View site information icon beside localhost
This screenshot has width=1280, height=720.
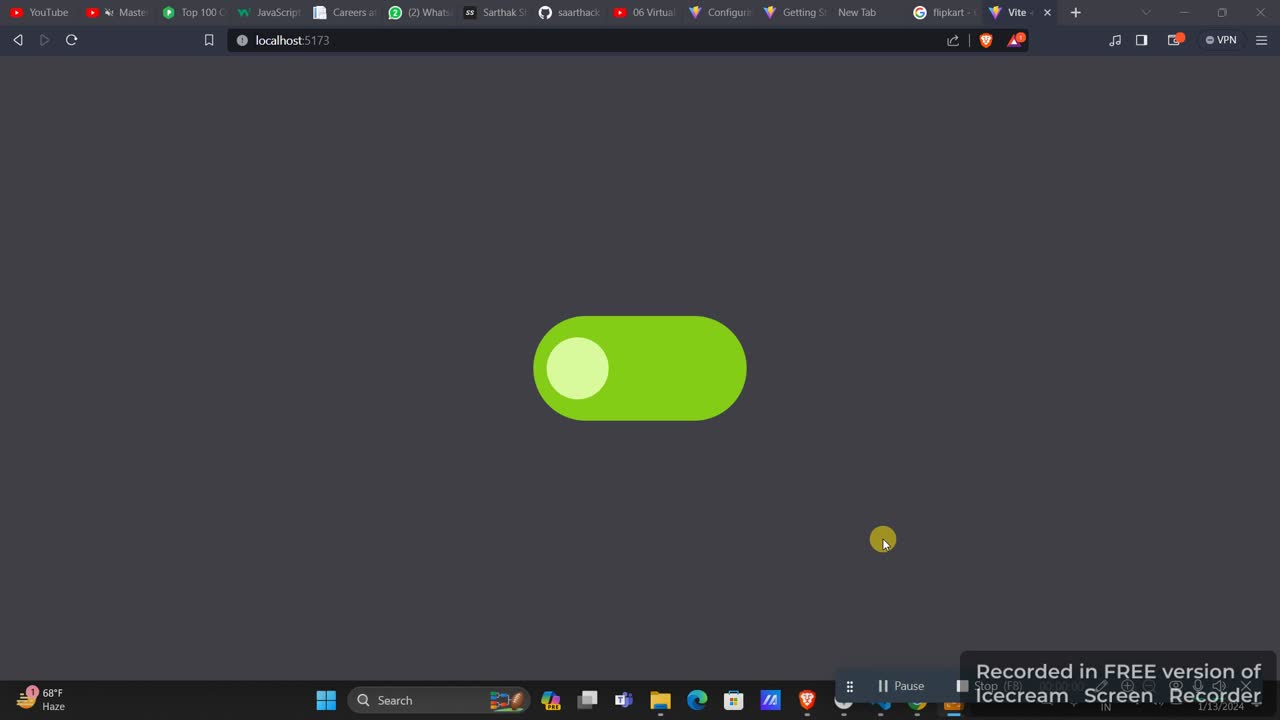coord(242,40)
